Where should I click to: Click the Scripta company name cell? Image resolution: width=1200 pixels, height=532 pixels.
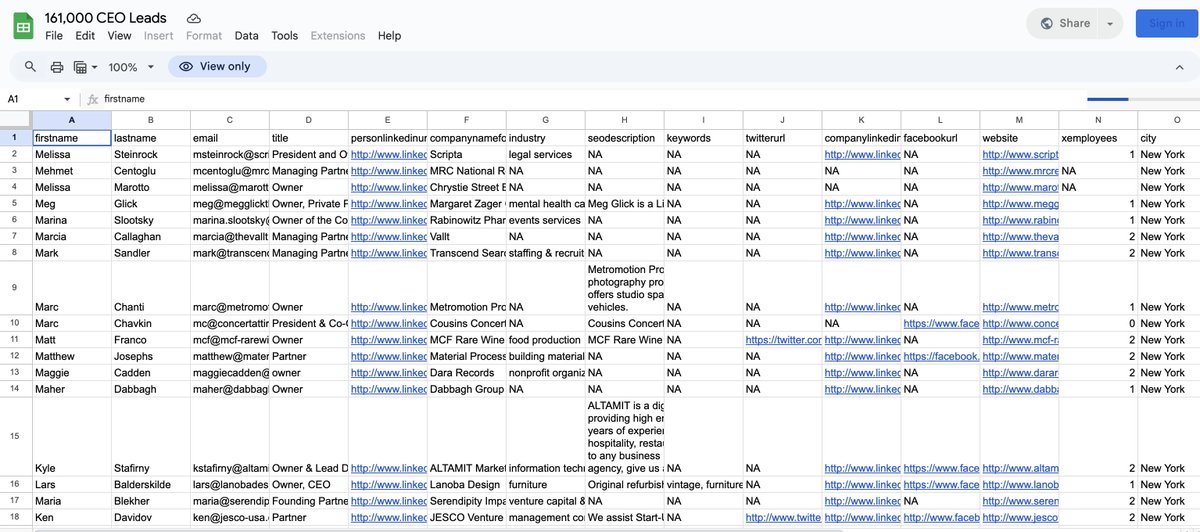click(467, 154)
